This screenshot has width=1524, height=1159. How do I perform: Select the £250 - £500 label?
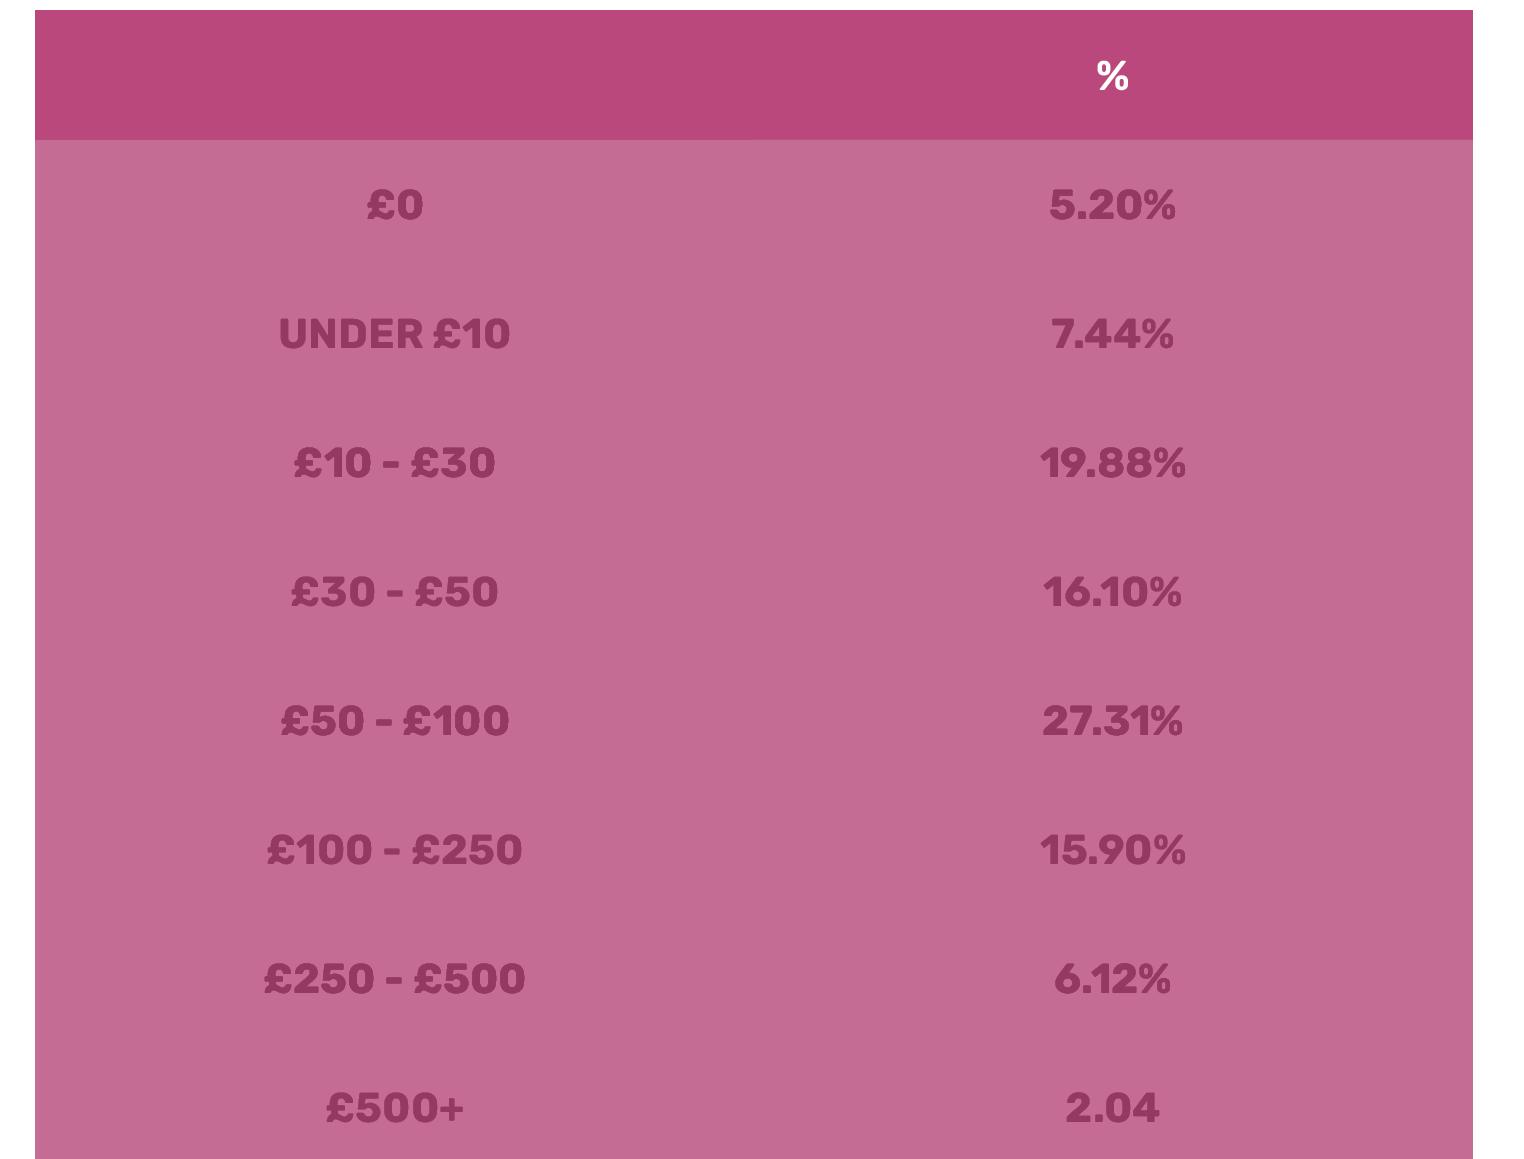(x=394, y=979)
